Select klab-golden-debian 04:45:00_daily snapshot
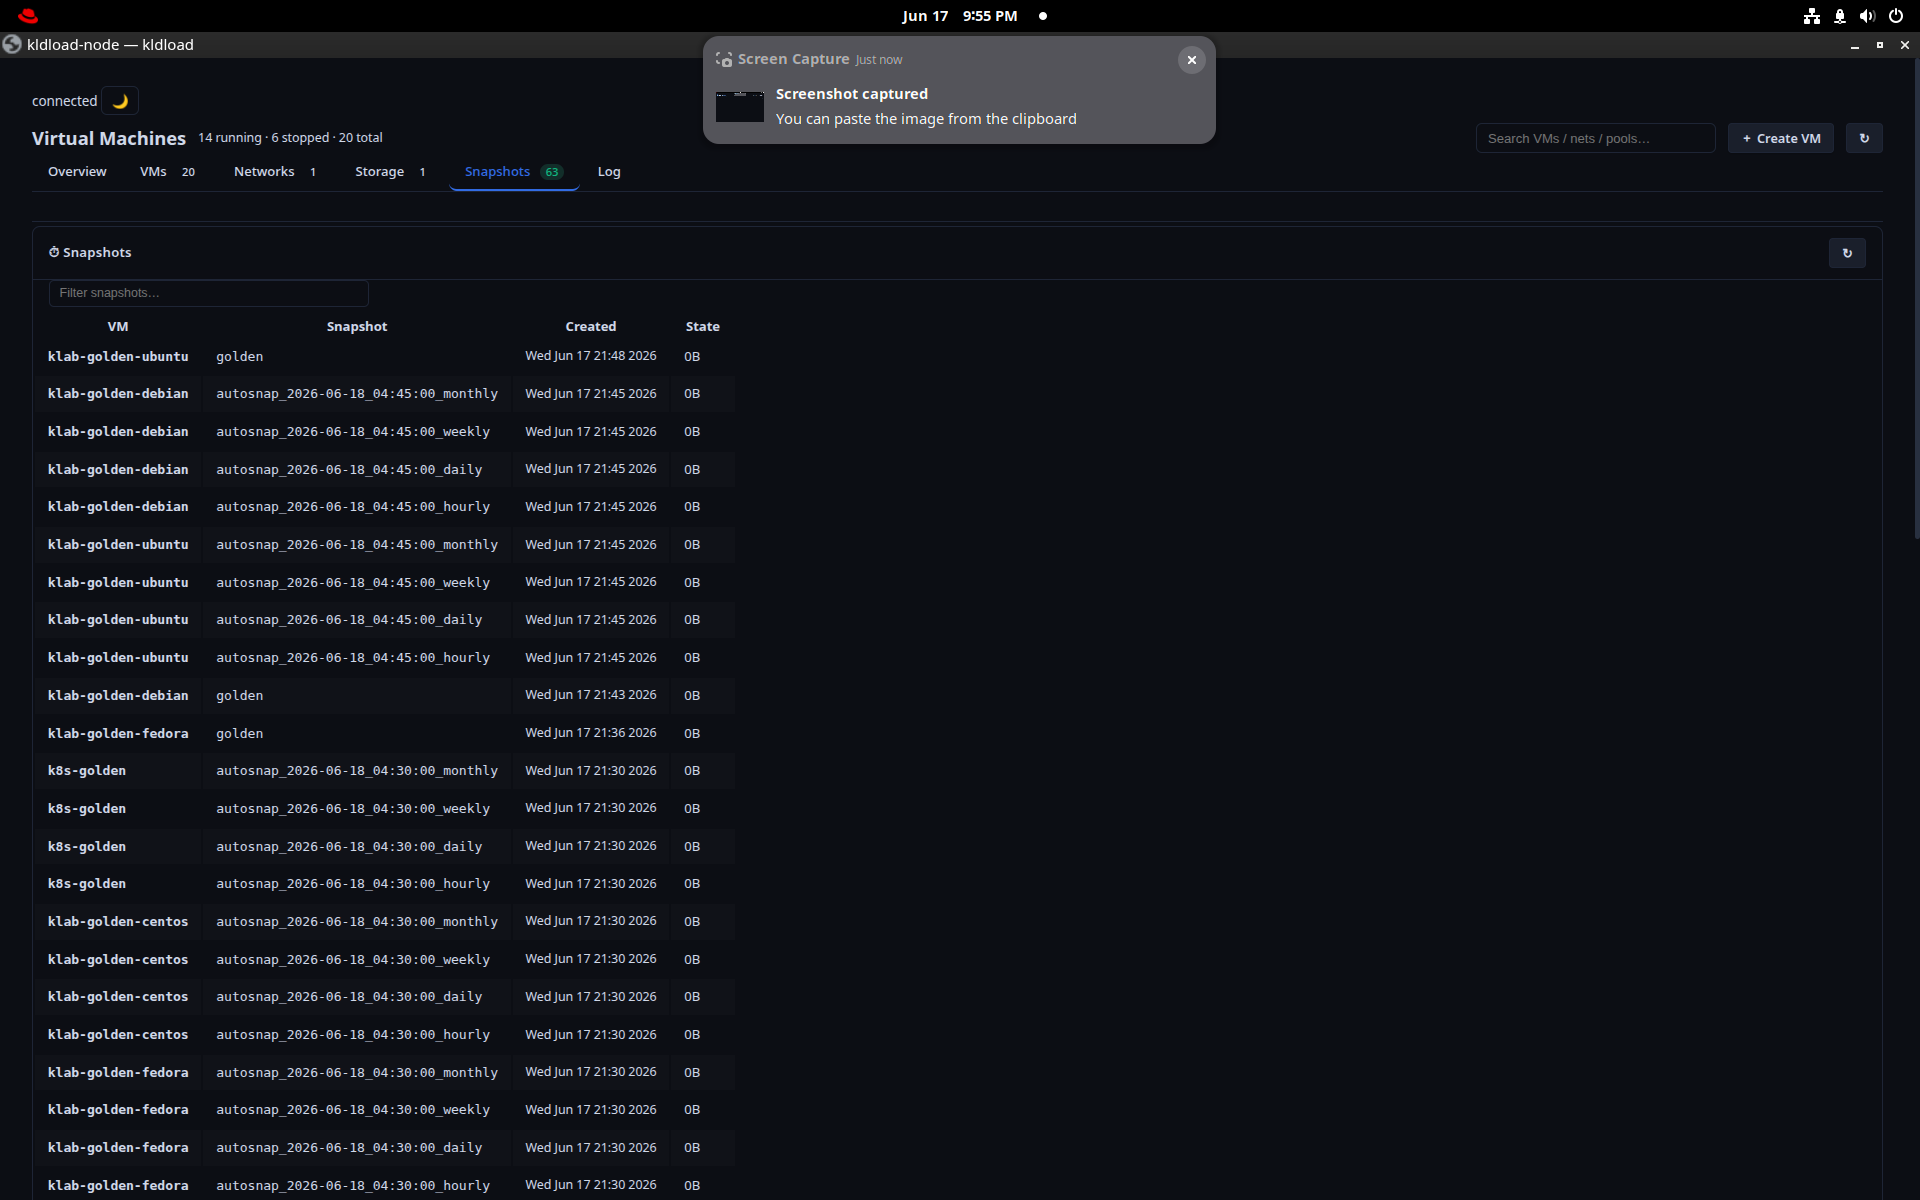 click(x=384, y=470)
